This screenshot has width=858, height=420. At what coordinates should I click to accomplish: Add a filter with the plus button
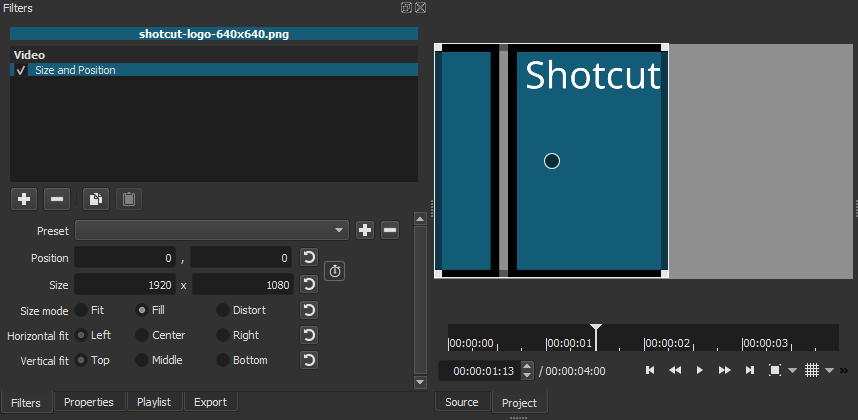(24, 199)
